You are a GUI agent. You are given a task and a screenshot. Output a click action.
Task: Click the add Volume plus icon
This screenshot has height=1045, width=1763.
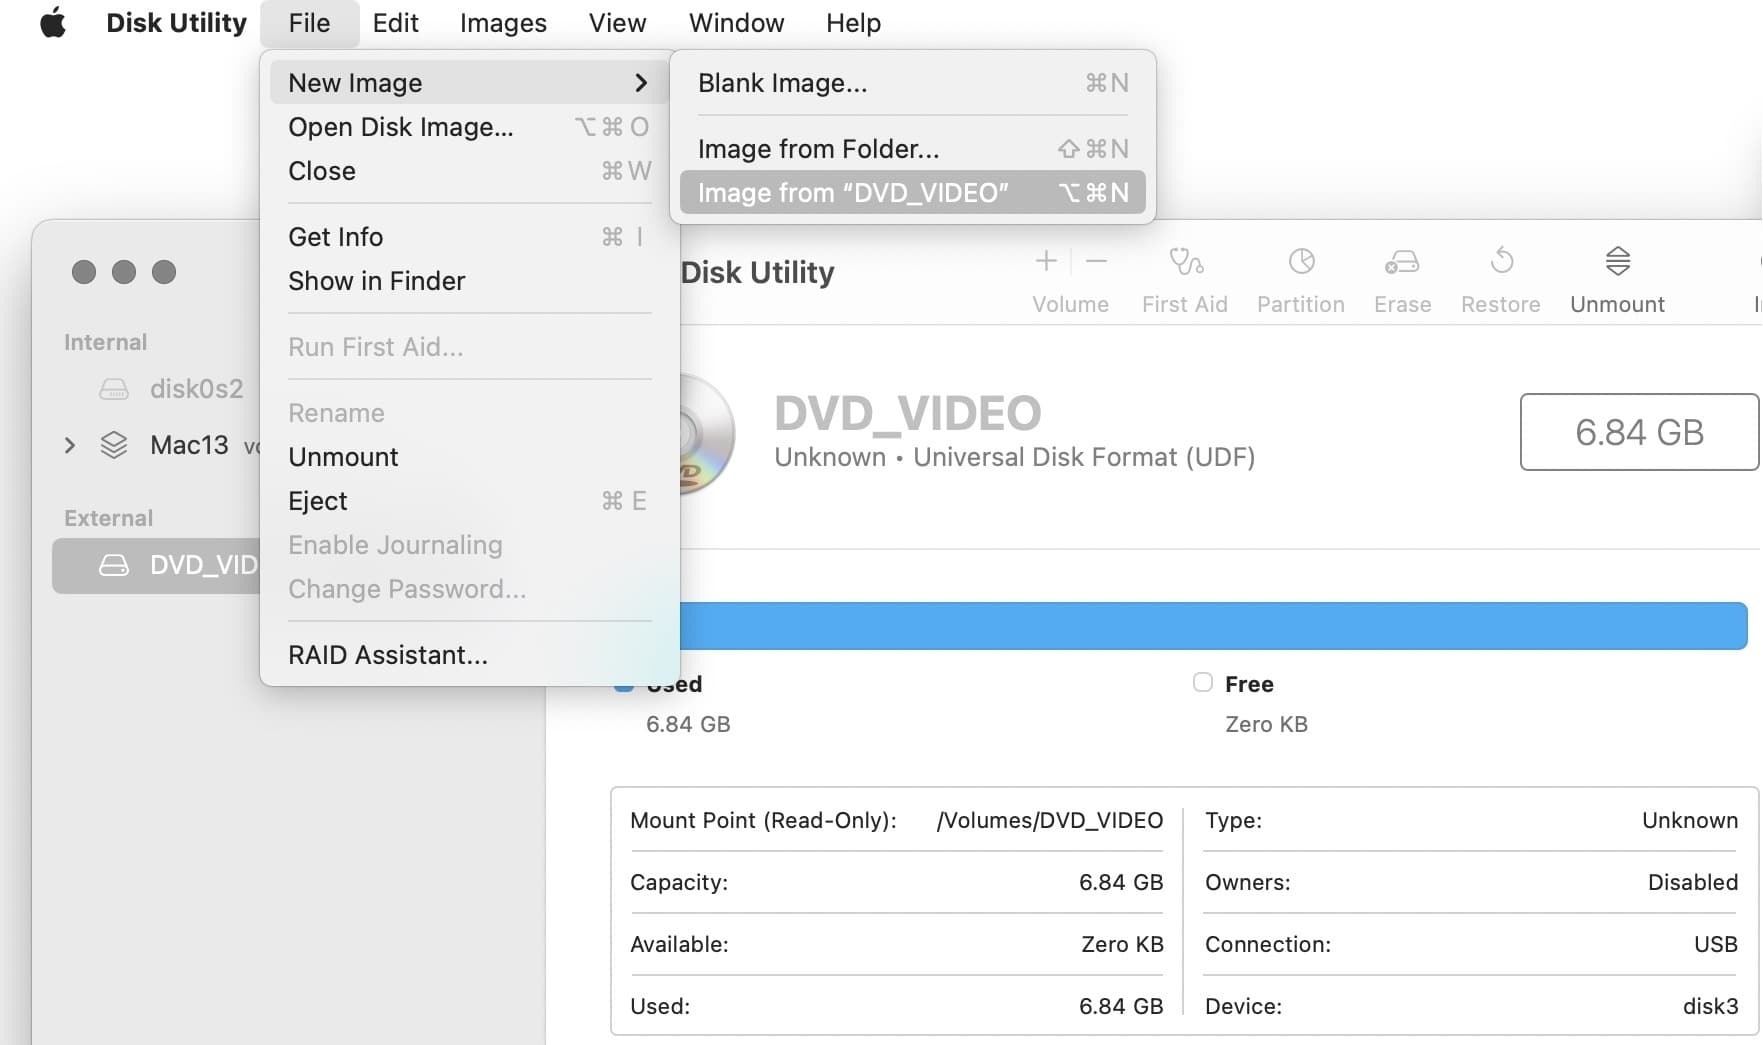(x=1046, y=262)
